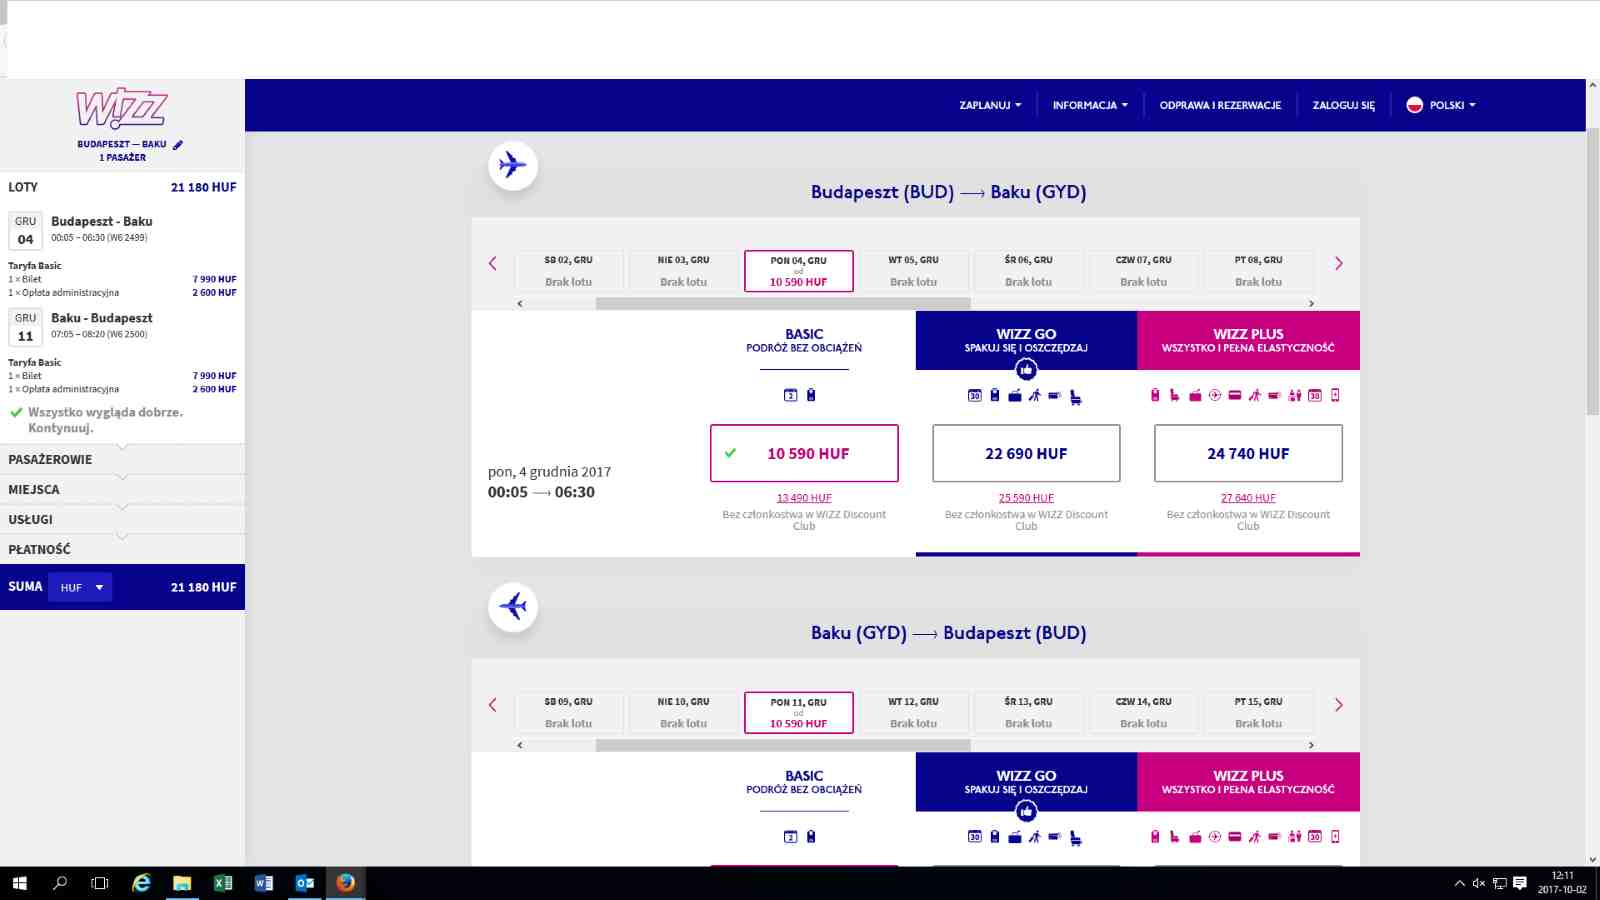
Task: Click the outbound date carousel horizontal scrollbar
Action: click(783, 303)
